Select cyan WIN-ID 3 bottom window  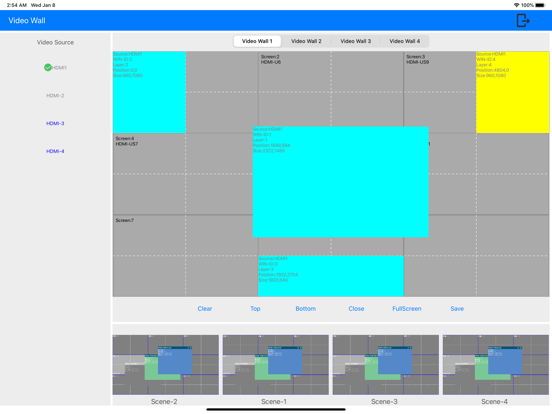tap(331, 276)
